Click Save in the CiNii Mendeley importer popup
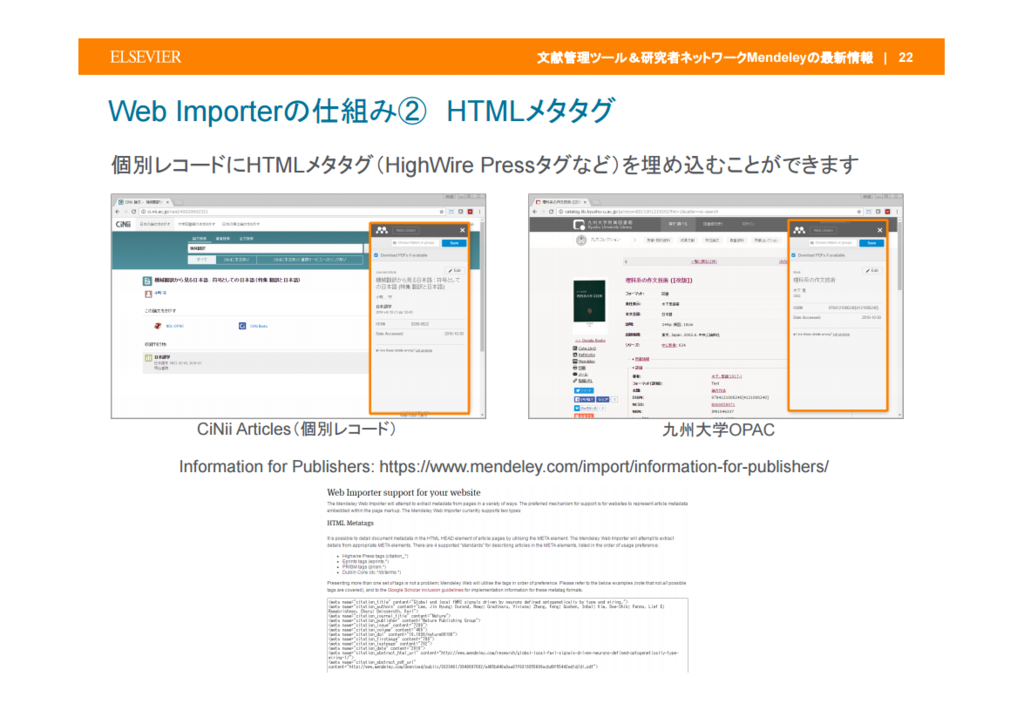1024x724 pixels. pos(454,243)
